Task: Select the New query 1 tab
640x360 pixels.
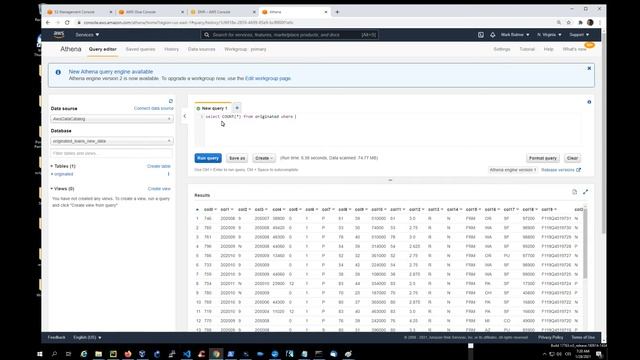Action: [x=212, y=108]
